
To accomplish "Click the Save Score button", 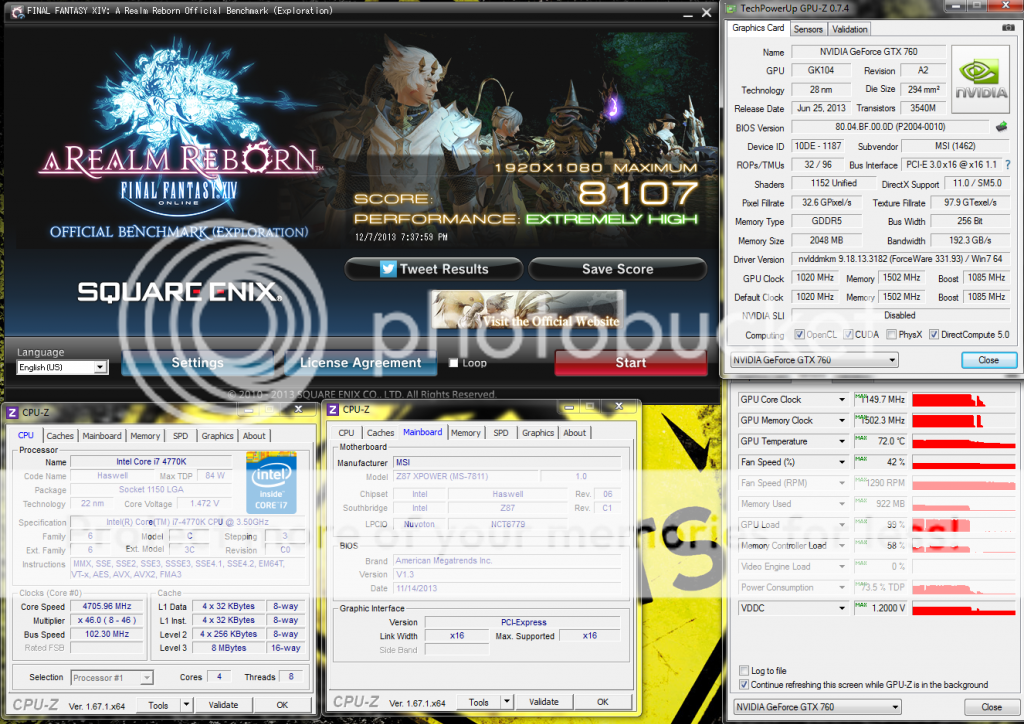I will (x=617, y=269).
